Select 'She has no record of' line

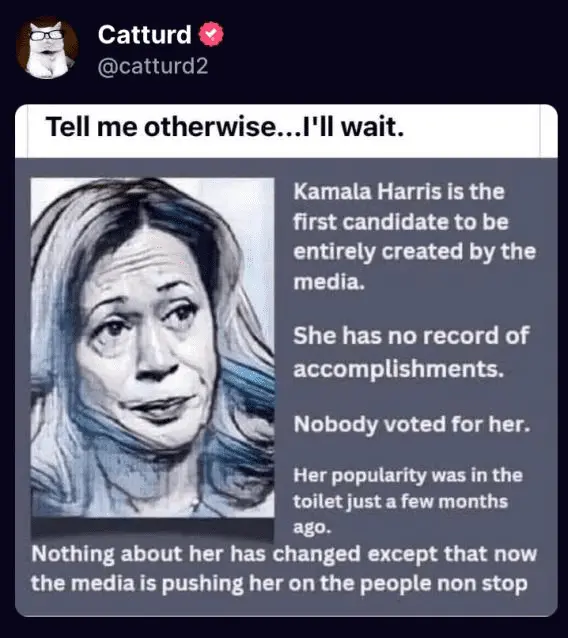coord(411,336)
